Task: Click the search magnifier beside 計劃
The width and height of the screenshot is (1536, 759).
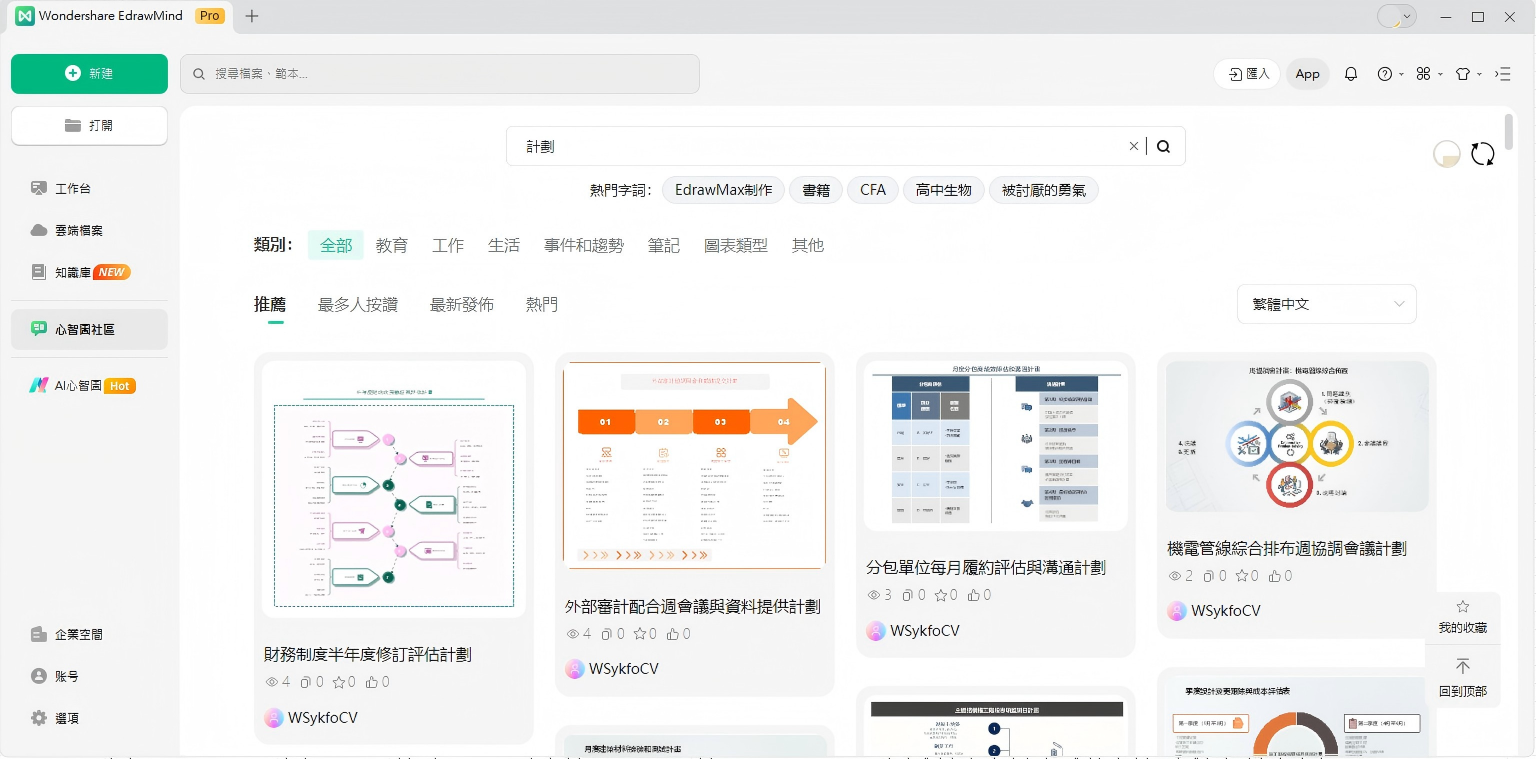Action: tap(1163, 146)
